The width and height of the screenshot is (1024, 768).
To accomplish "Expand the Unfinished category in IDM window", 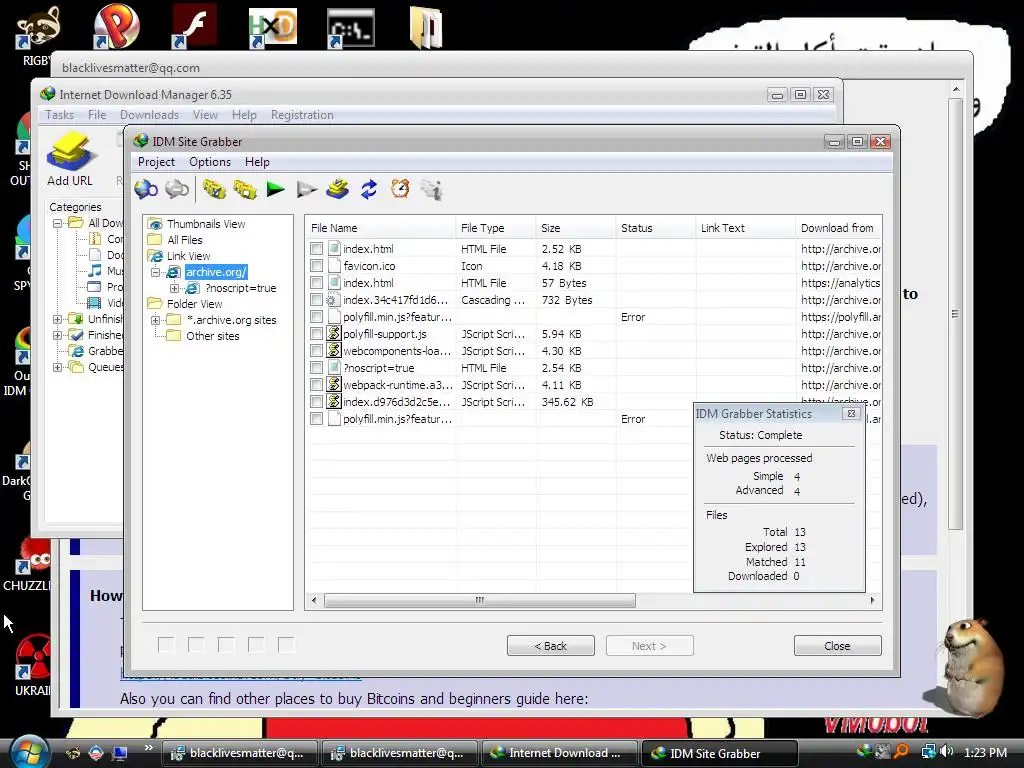I will 57,319.
